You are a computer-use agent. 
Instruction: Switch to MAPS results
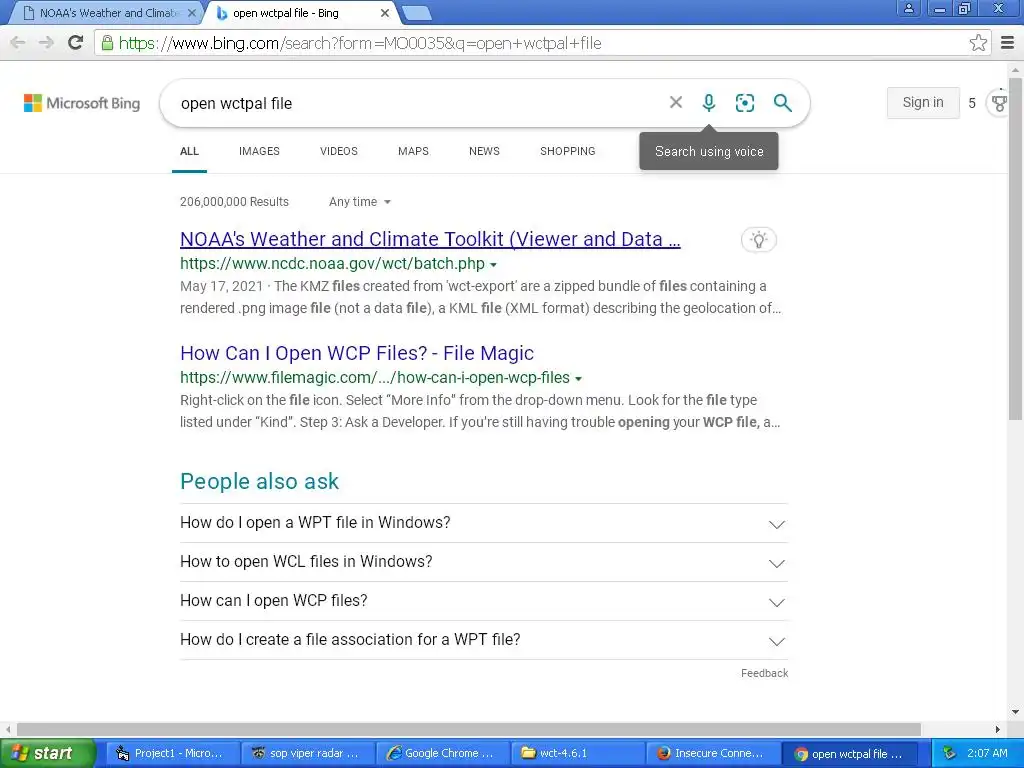(413, 151)
